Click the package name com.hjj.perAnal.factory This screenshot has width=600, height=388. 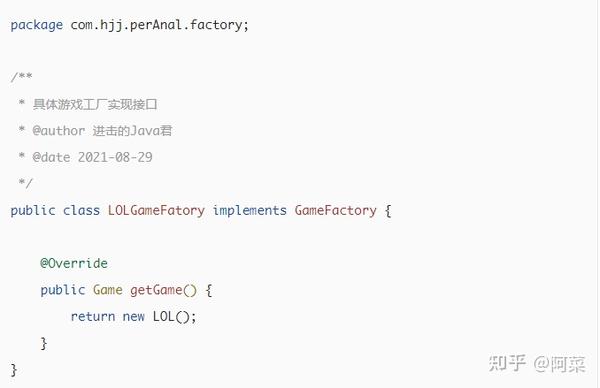[x=160, y=25]
